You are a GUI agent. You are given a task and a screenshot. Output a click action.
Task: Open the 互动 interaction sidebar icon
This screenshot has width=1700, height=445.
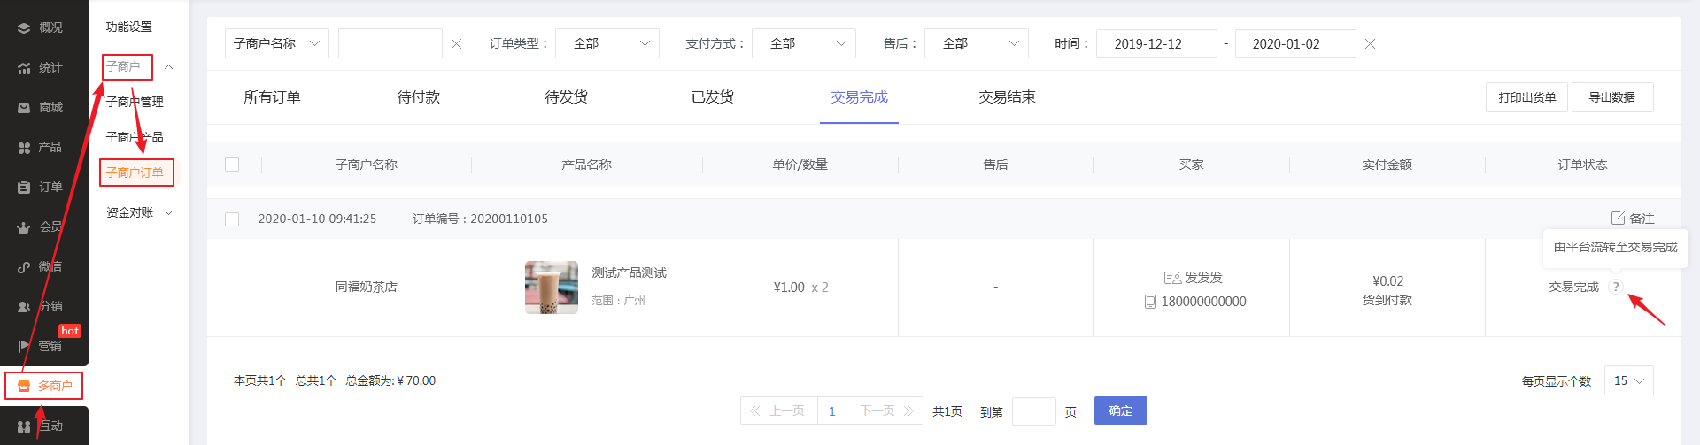coord(24,426)
